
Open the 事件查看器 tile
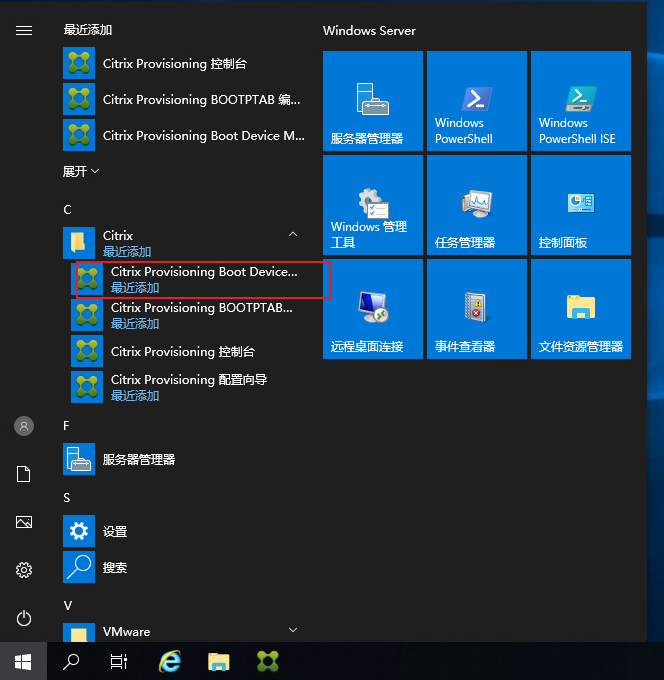476,308
